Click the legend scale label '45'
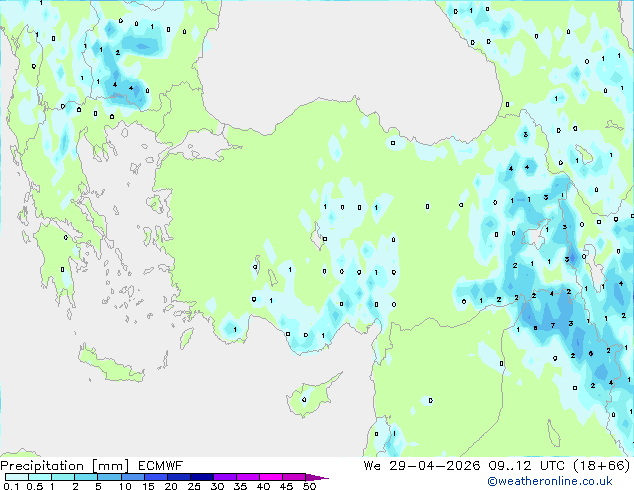 [286, 486]
